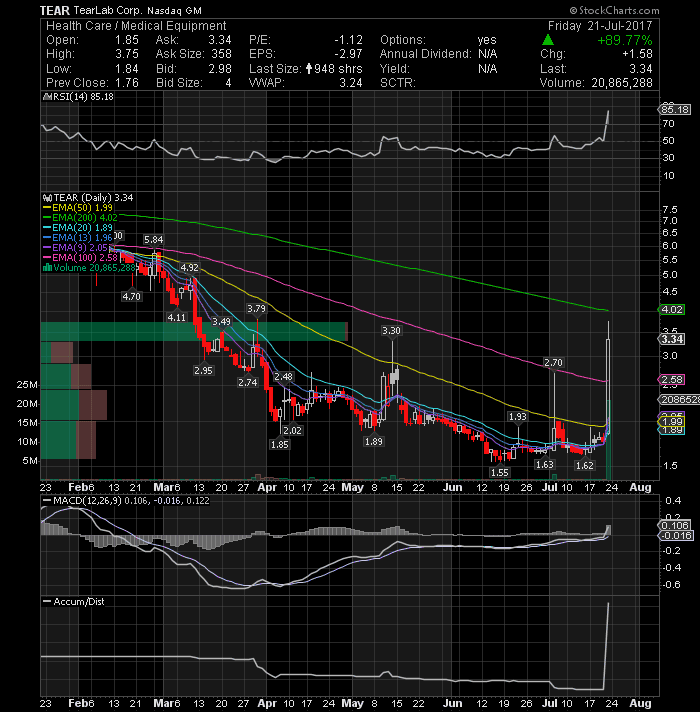
Task: Click the Chg value +1.58
Action: tap(637, 54)
